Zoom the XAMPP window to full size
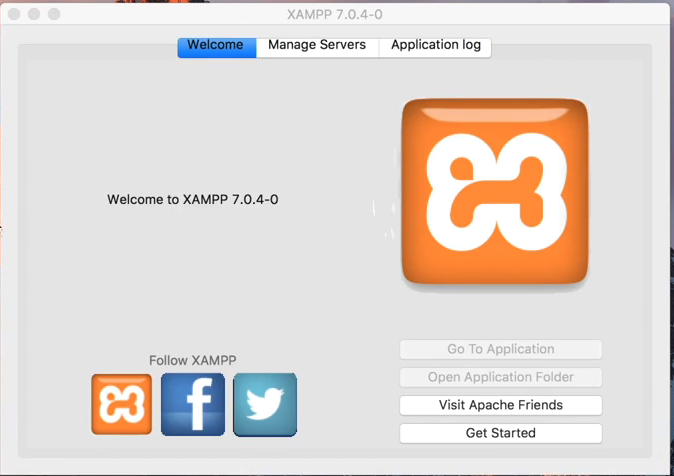 pos(54,15)
